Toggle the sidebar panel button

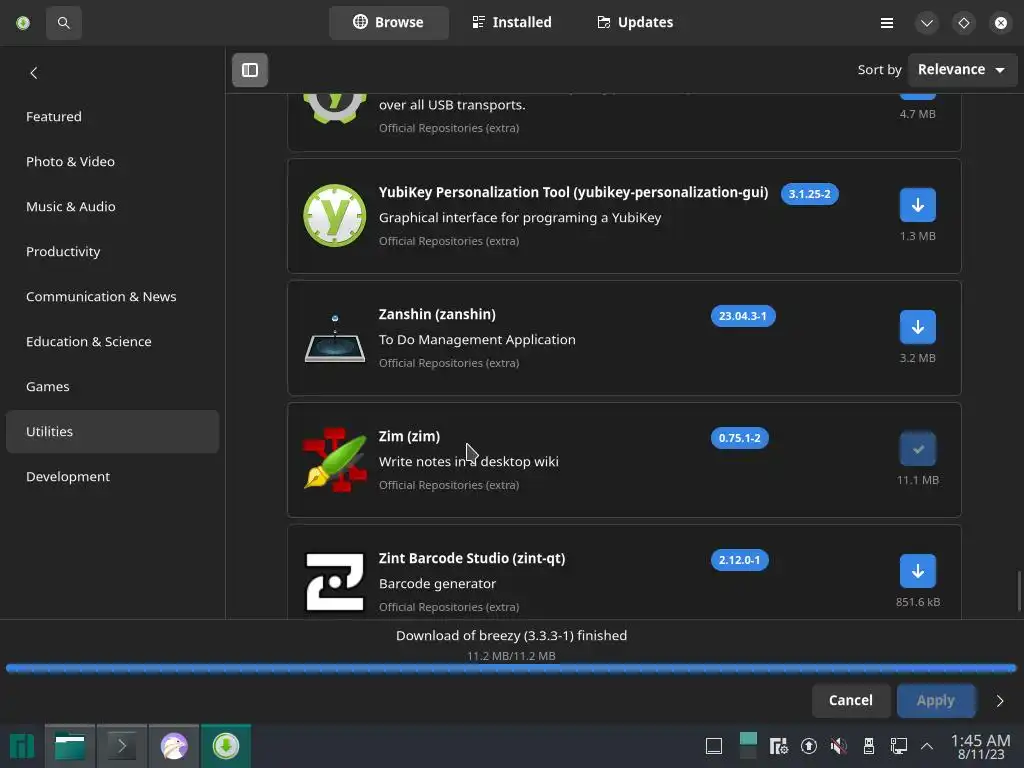(249, 70)
